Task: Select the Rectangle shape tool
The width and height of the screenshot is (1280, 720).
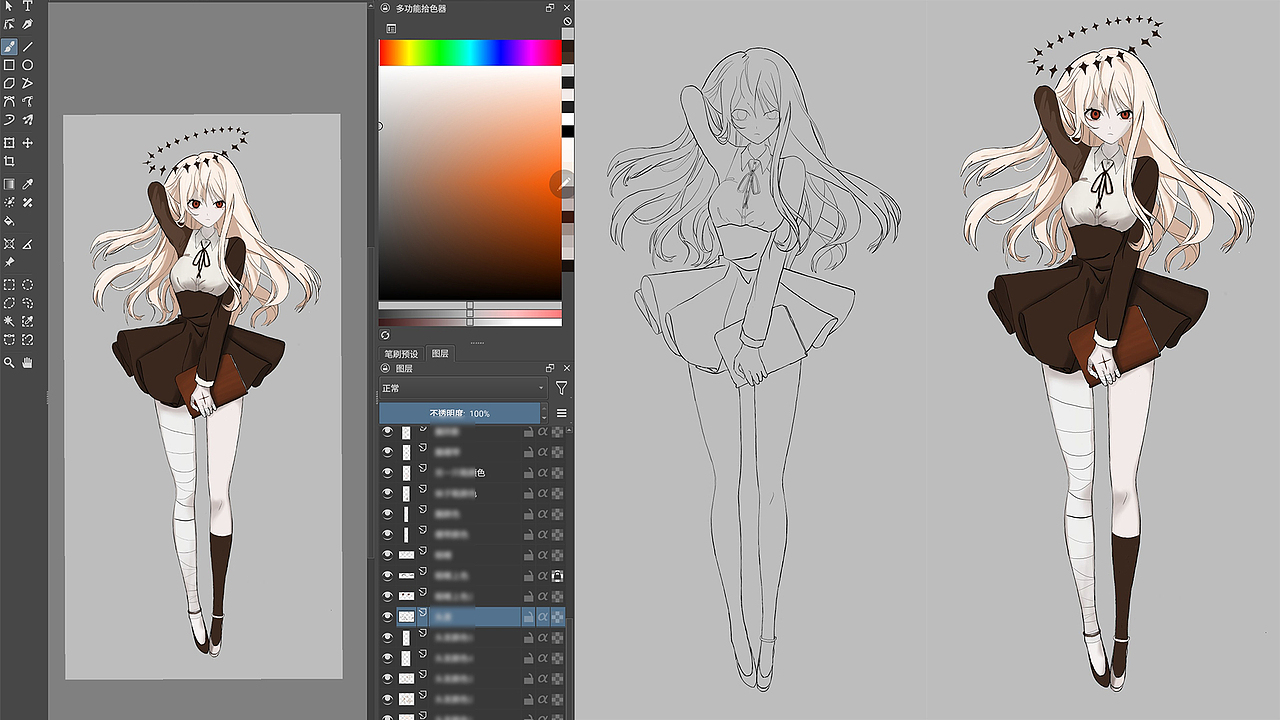Action: [9, 65]
